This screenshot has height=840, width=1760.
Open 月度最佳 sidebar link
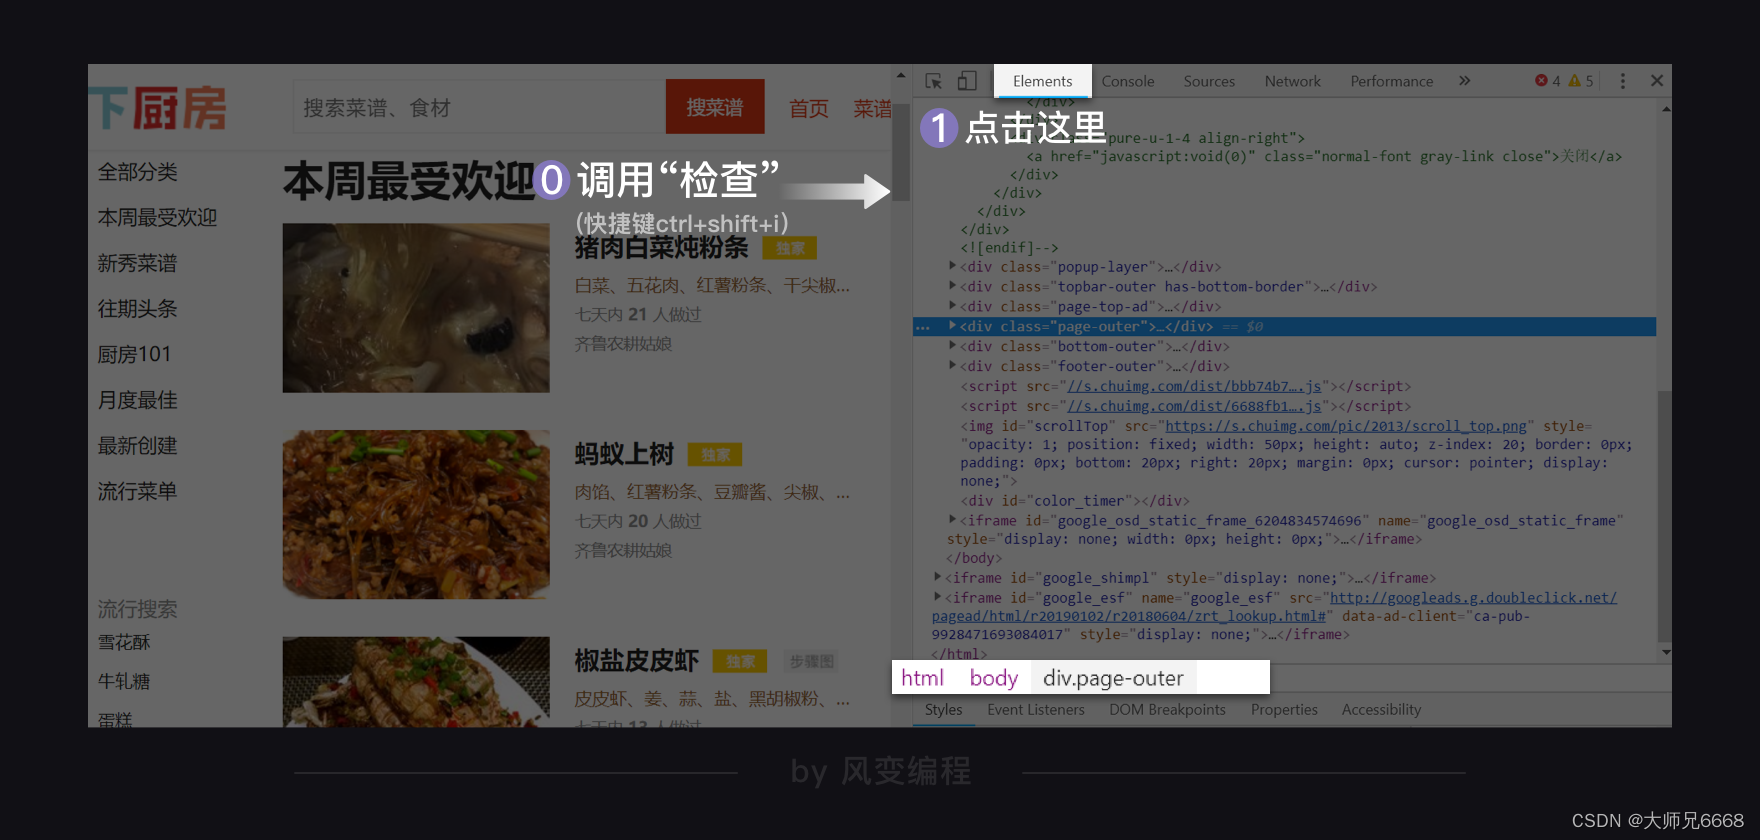point(138,400)
